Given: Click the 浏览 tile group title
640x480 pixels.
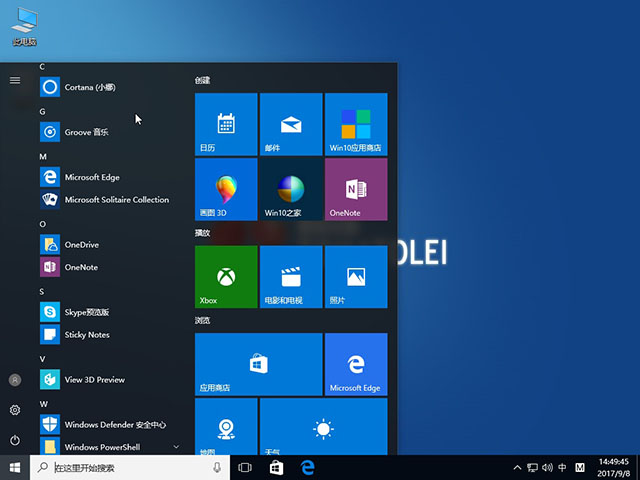Looking at the screenshot, I should click(x=202, y=320).
